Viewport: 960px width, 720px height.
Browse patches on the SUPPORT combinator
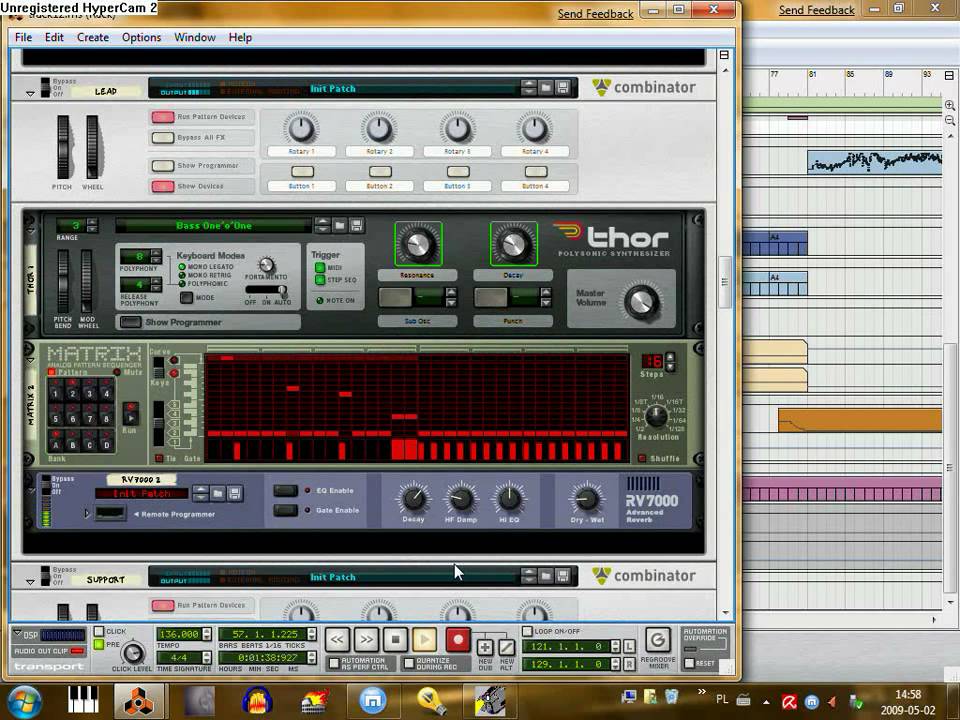pyautogui.click(x=546, y=576)
